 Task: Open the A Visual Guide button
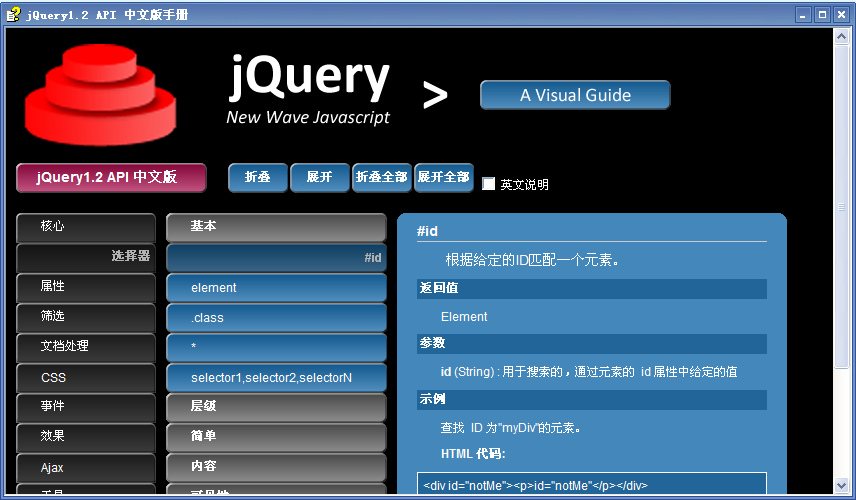575,95
